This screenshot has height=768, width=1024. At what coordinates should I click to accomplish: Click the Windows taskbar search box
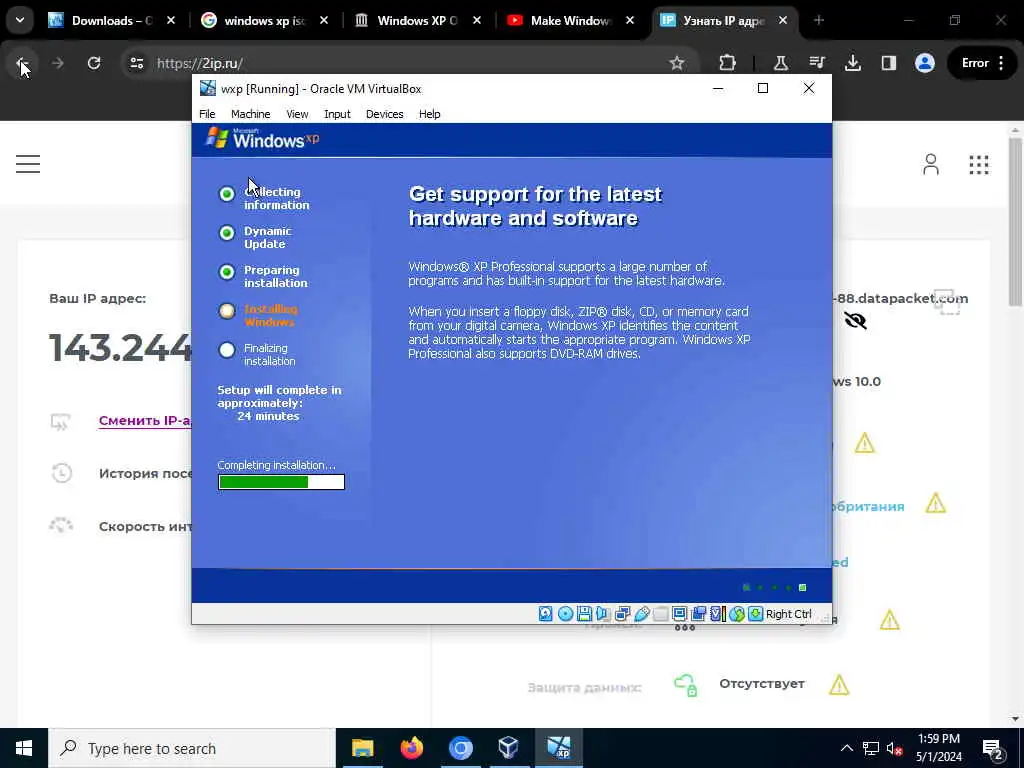(191, 748)
